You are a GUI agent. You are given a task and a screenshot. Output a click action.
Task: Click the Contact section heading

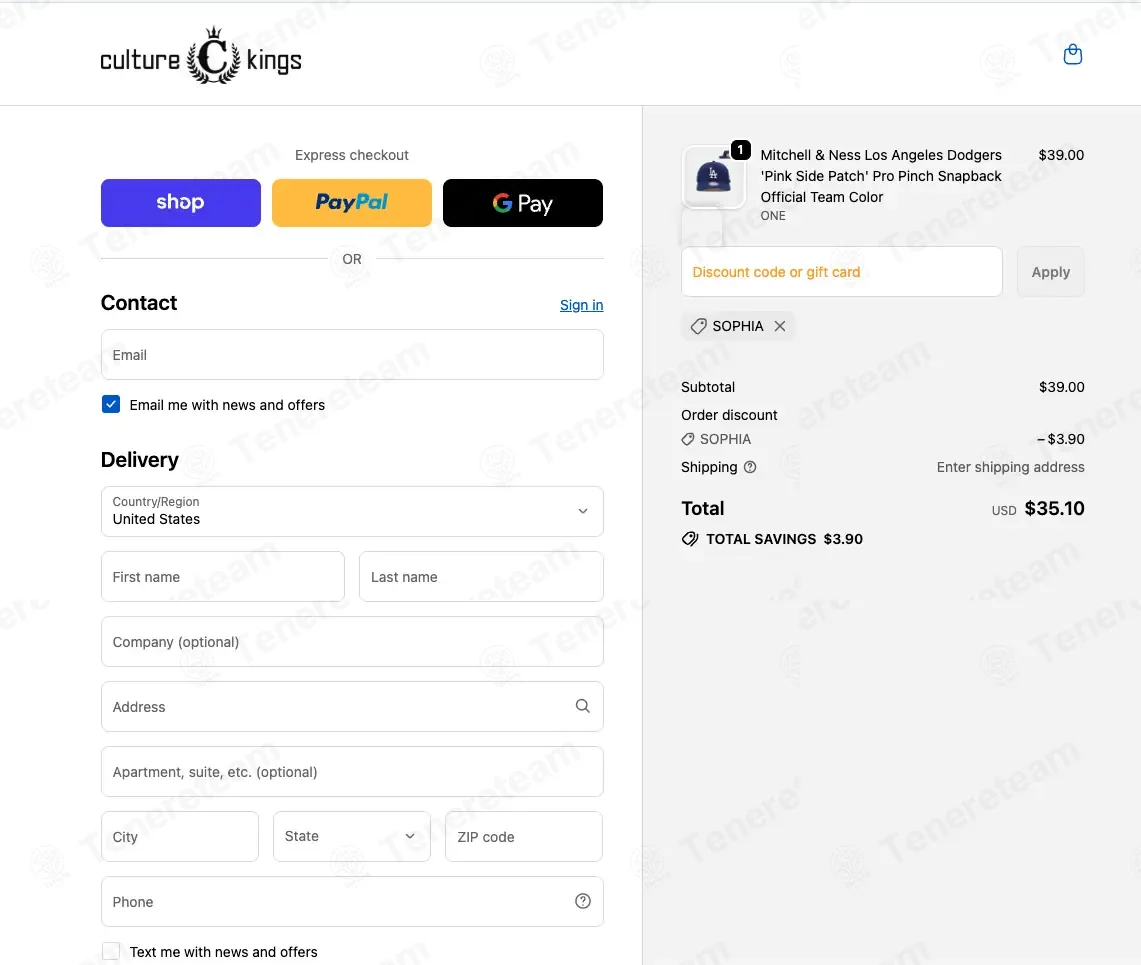139,303
